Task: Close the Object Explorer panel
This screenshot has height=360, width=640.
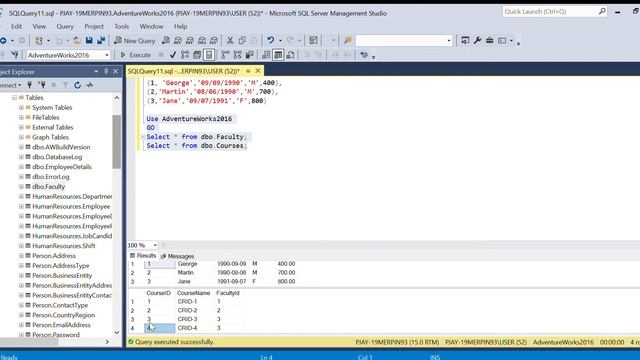Action: (116, 71)
